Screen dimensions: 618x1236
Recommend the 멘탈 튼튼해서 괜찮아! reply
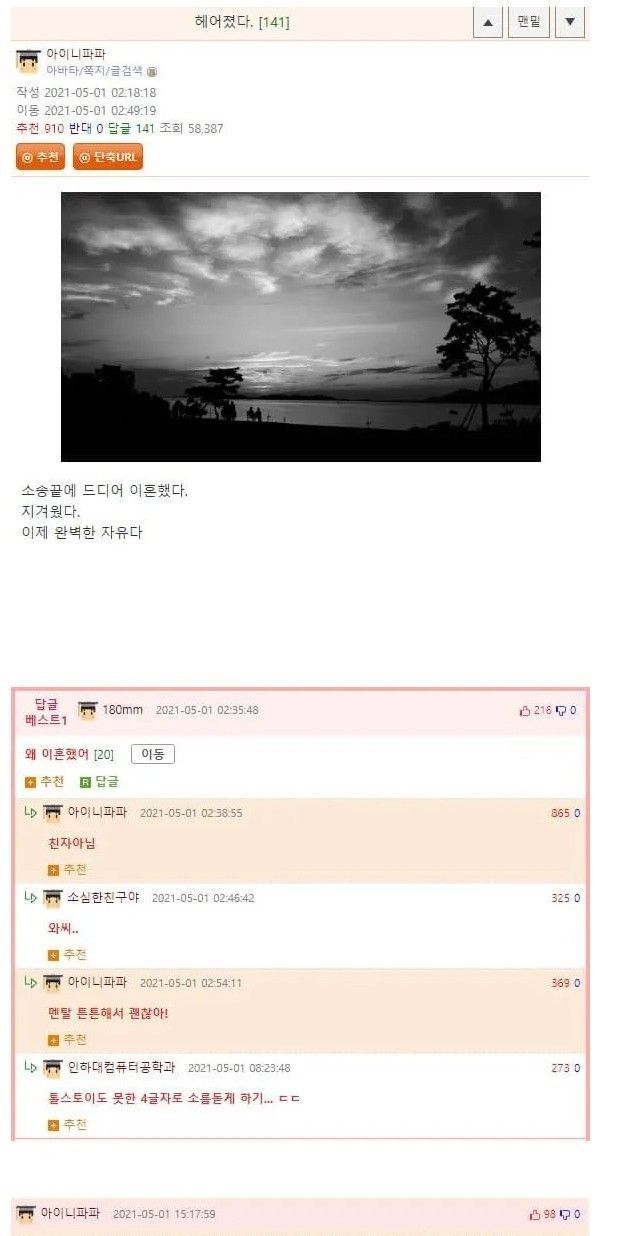pyautogui.click(x=68, y=1040)
